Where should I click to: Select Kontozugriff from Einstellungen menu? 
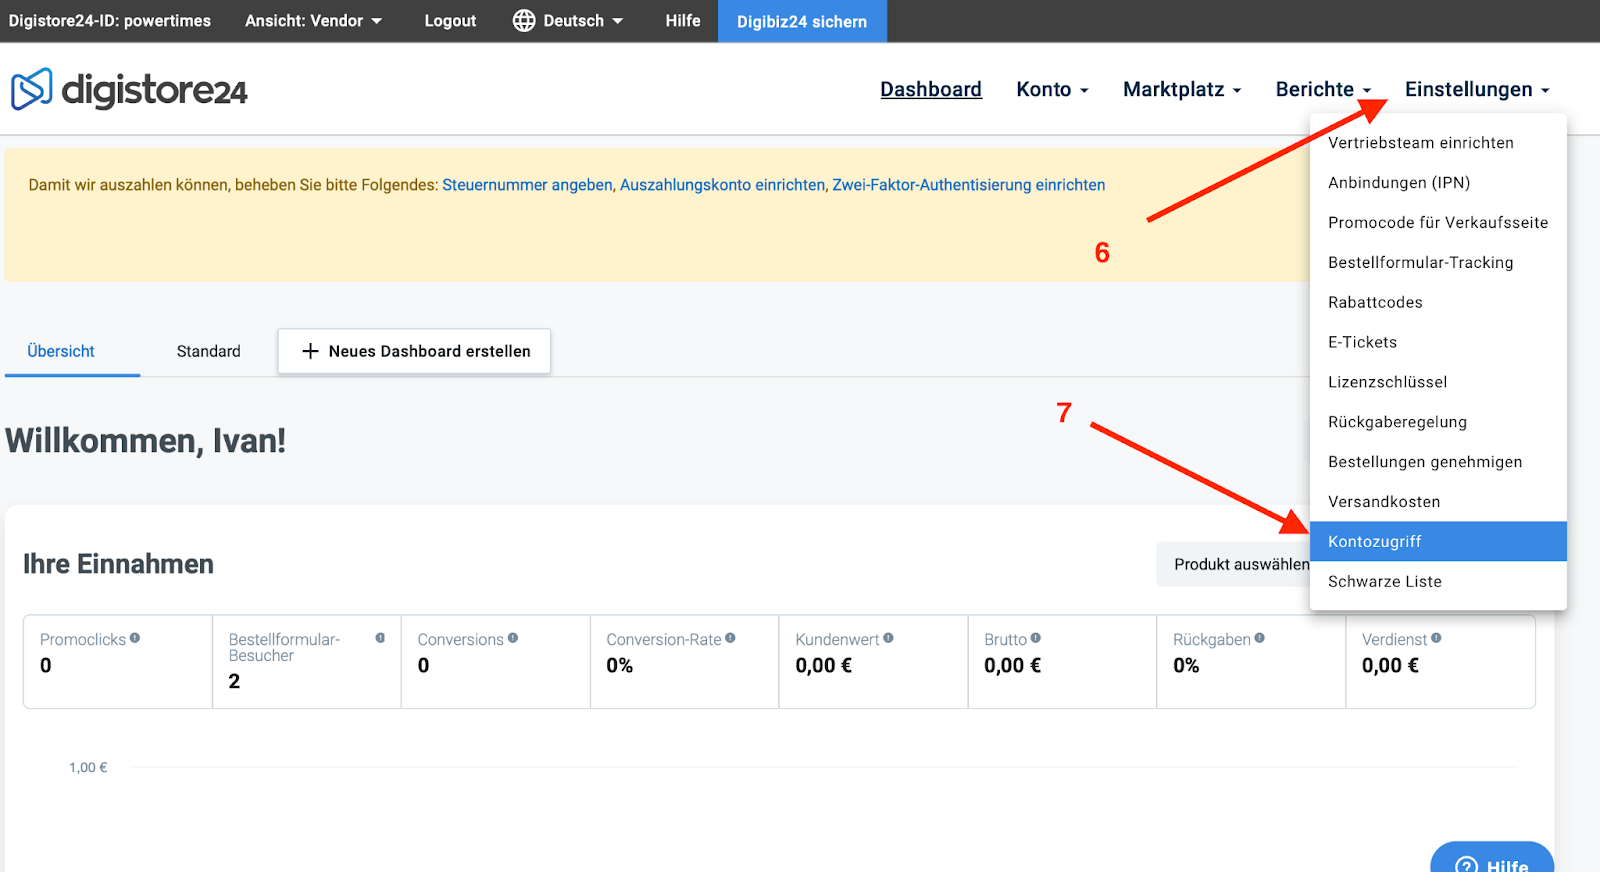1375,542
